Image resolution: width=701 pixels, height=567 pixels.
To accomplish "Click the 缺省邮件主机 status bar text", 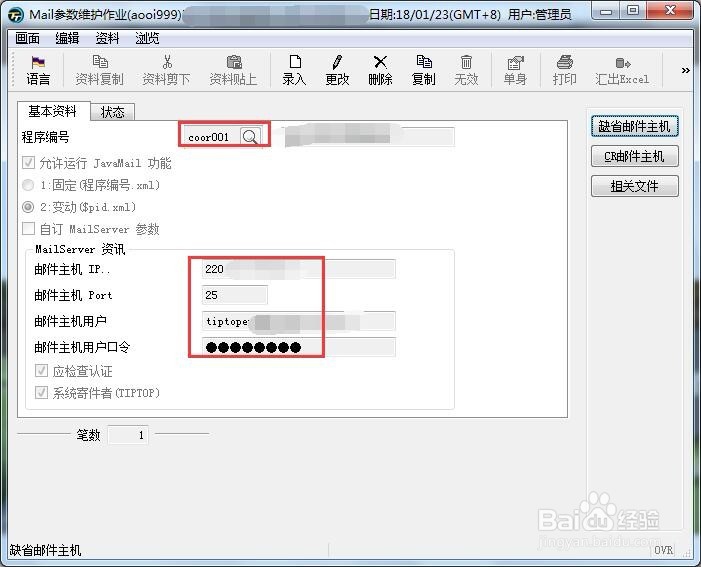I will point(45,550).
